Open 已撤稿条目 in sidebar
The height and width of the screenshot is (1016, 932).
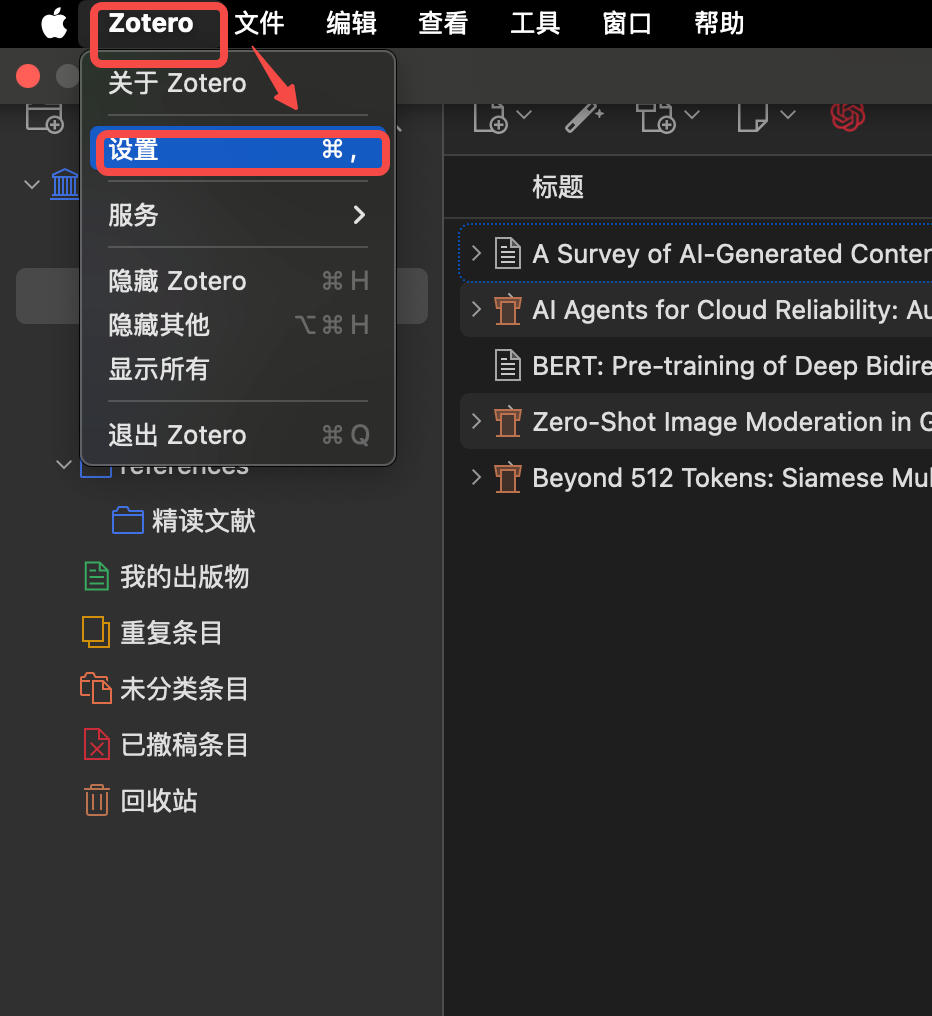coord(185,745)
